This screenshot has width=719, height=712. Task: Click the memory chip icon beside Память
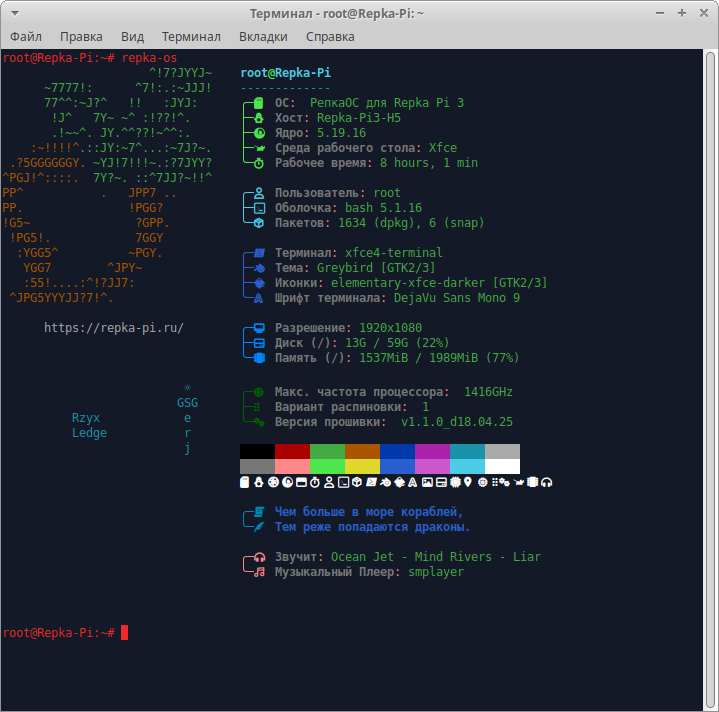point(260,358)
